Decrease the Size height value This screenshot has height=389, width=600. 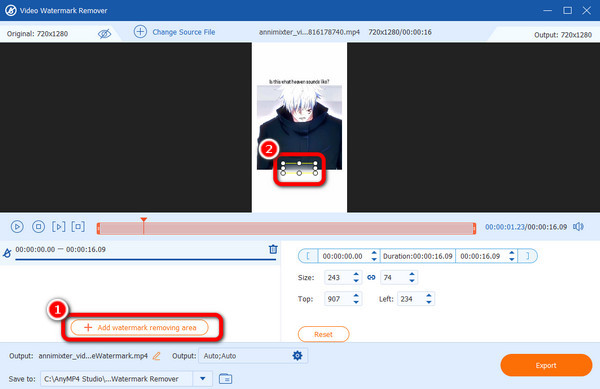click(412, 281)
